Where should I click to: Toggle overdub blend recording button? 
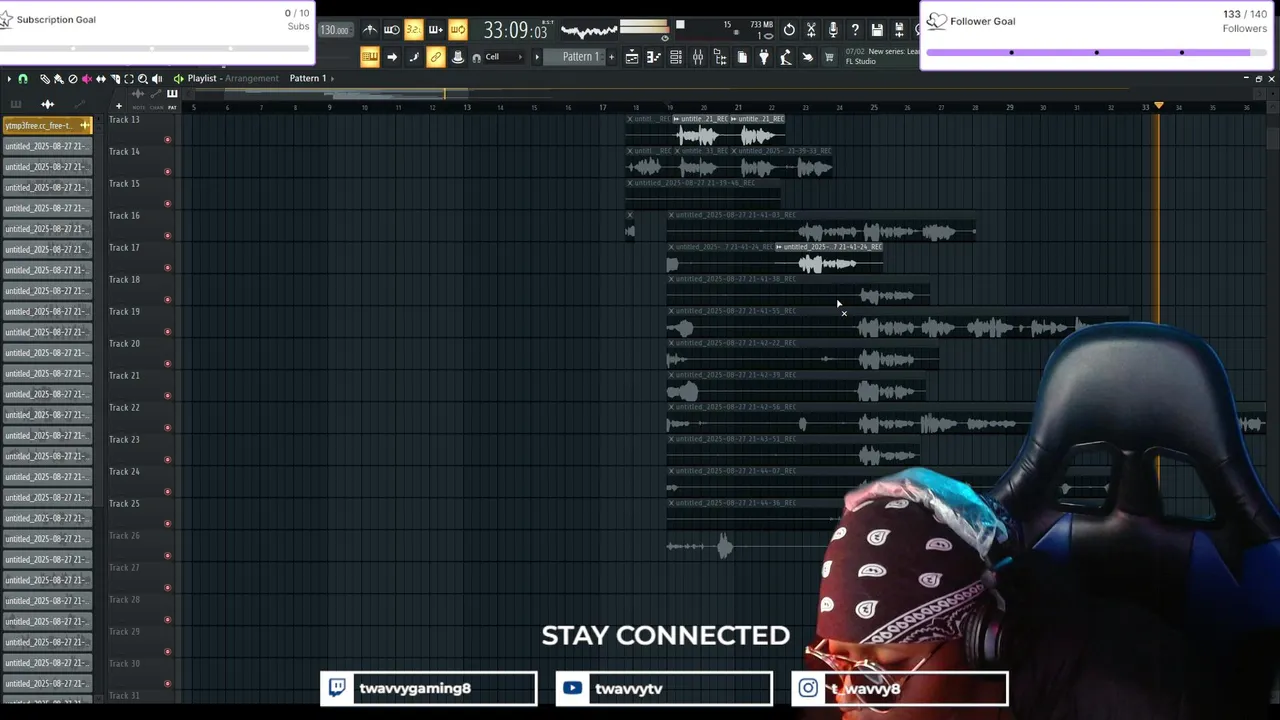(436, 30)
